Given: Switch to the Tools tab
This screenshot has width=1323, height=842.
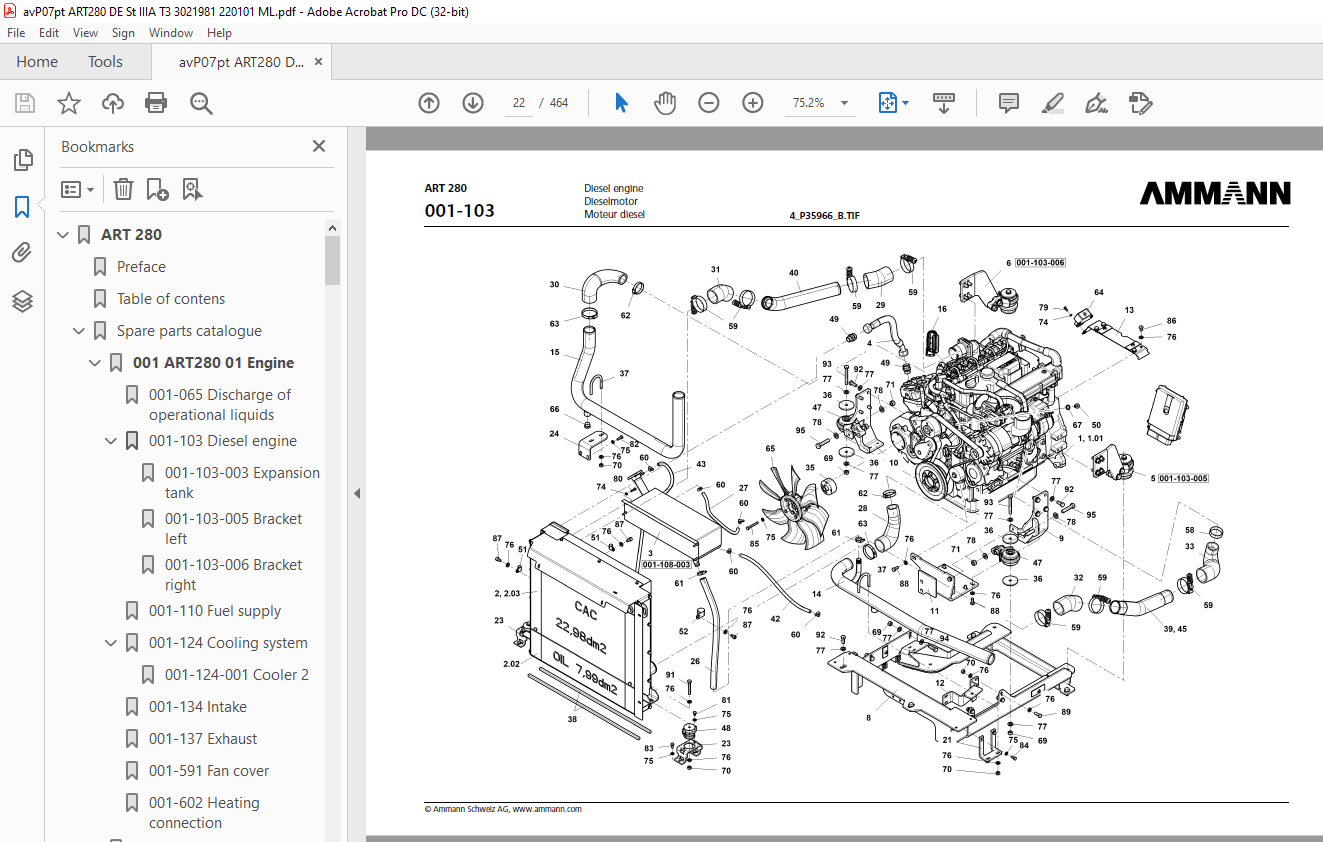Looking at the screenshot, I should pos(105,62).
